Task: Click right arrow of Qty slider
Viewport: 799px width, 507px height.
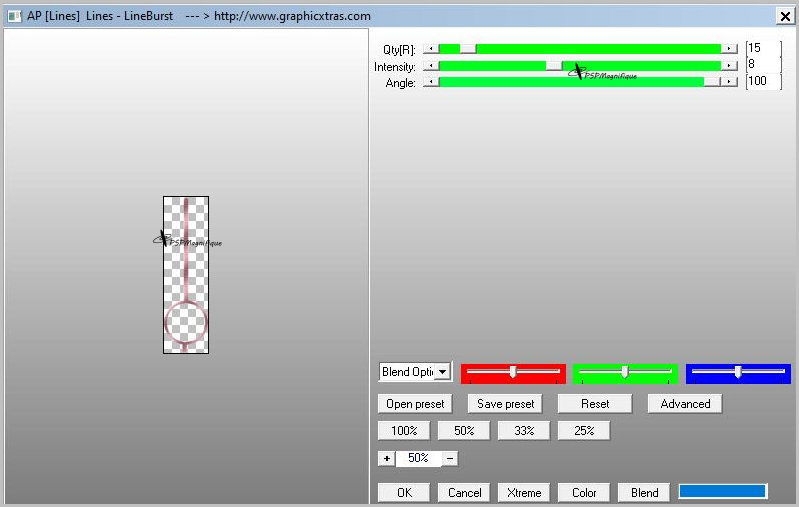Action: [x=730, y=48]
